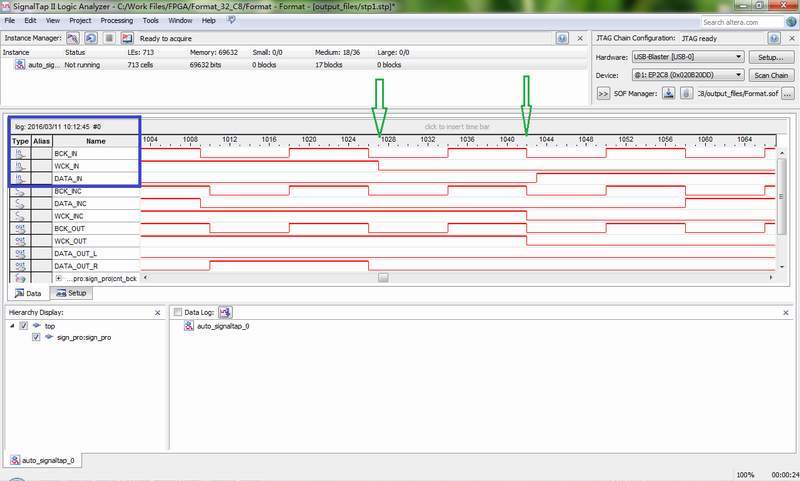
Task: Click the waveform right scroll arrow
Action: tap(770, 278)
